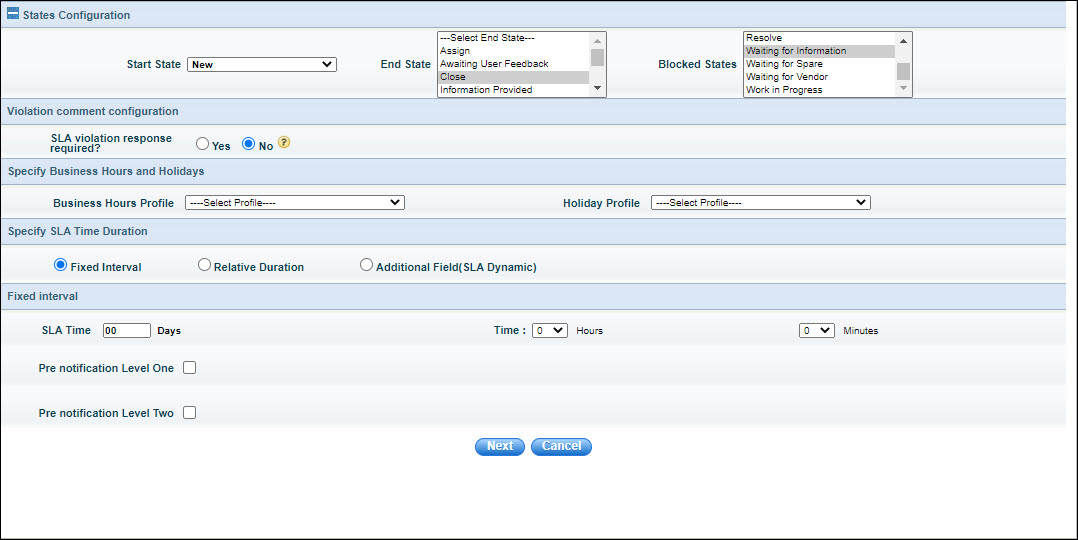Click the SLA violation help icon
1078x540 pixels.
[x=284, y=144]
